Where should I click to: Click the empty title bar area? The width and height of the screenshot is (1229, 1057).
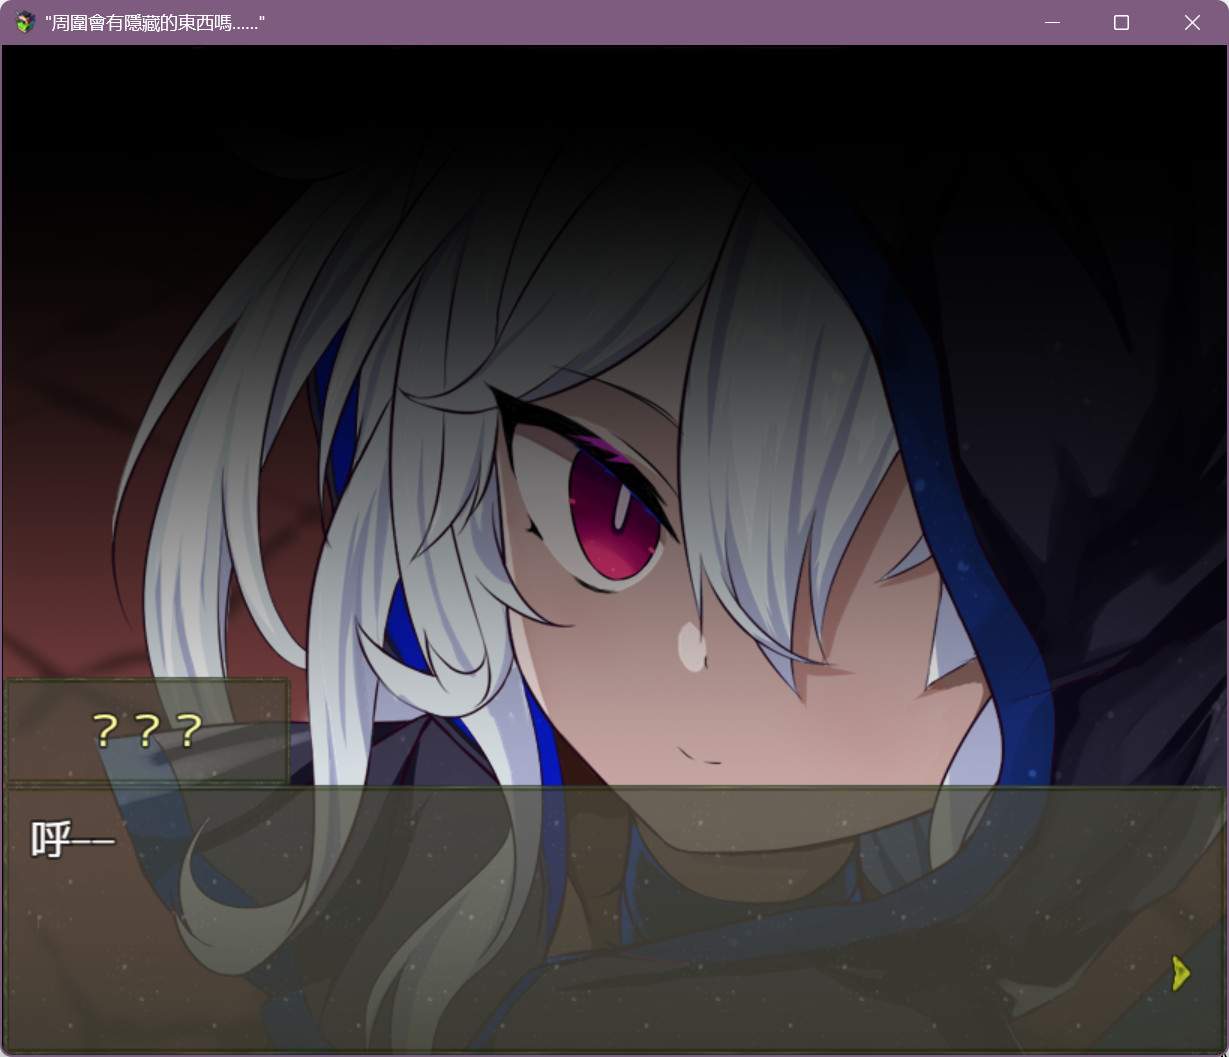tap(650, 22)
